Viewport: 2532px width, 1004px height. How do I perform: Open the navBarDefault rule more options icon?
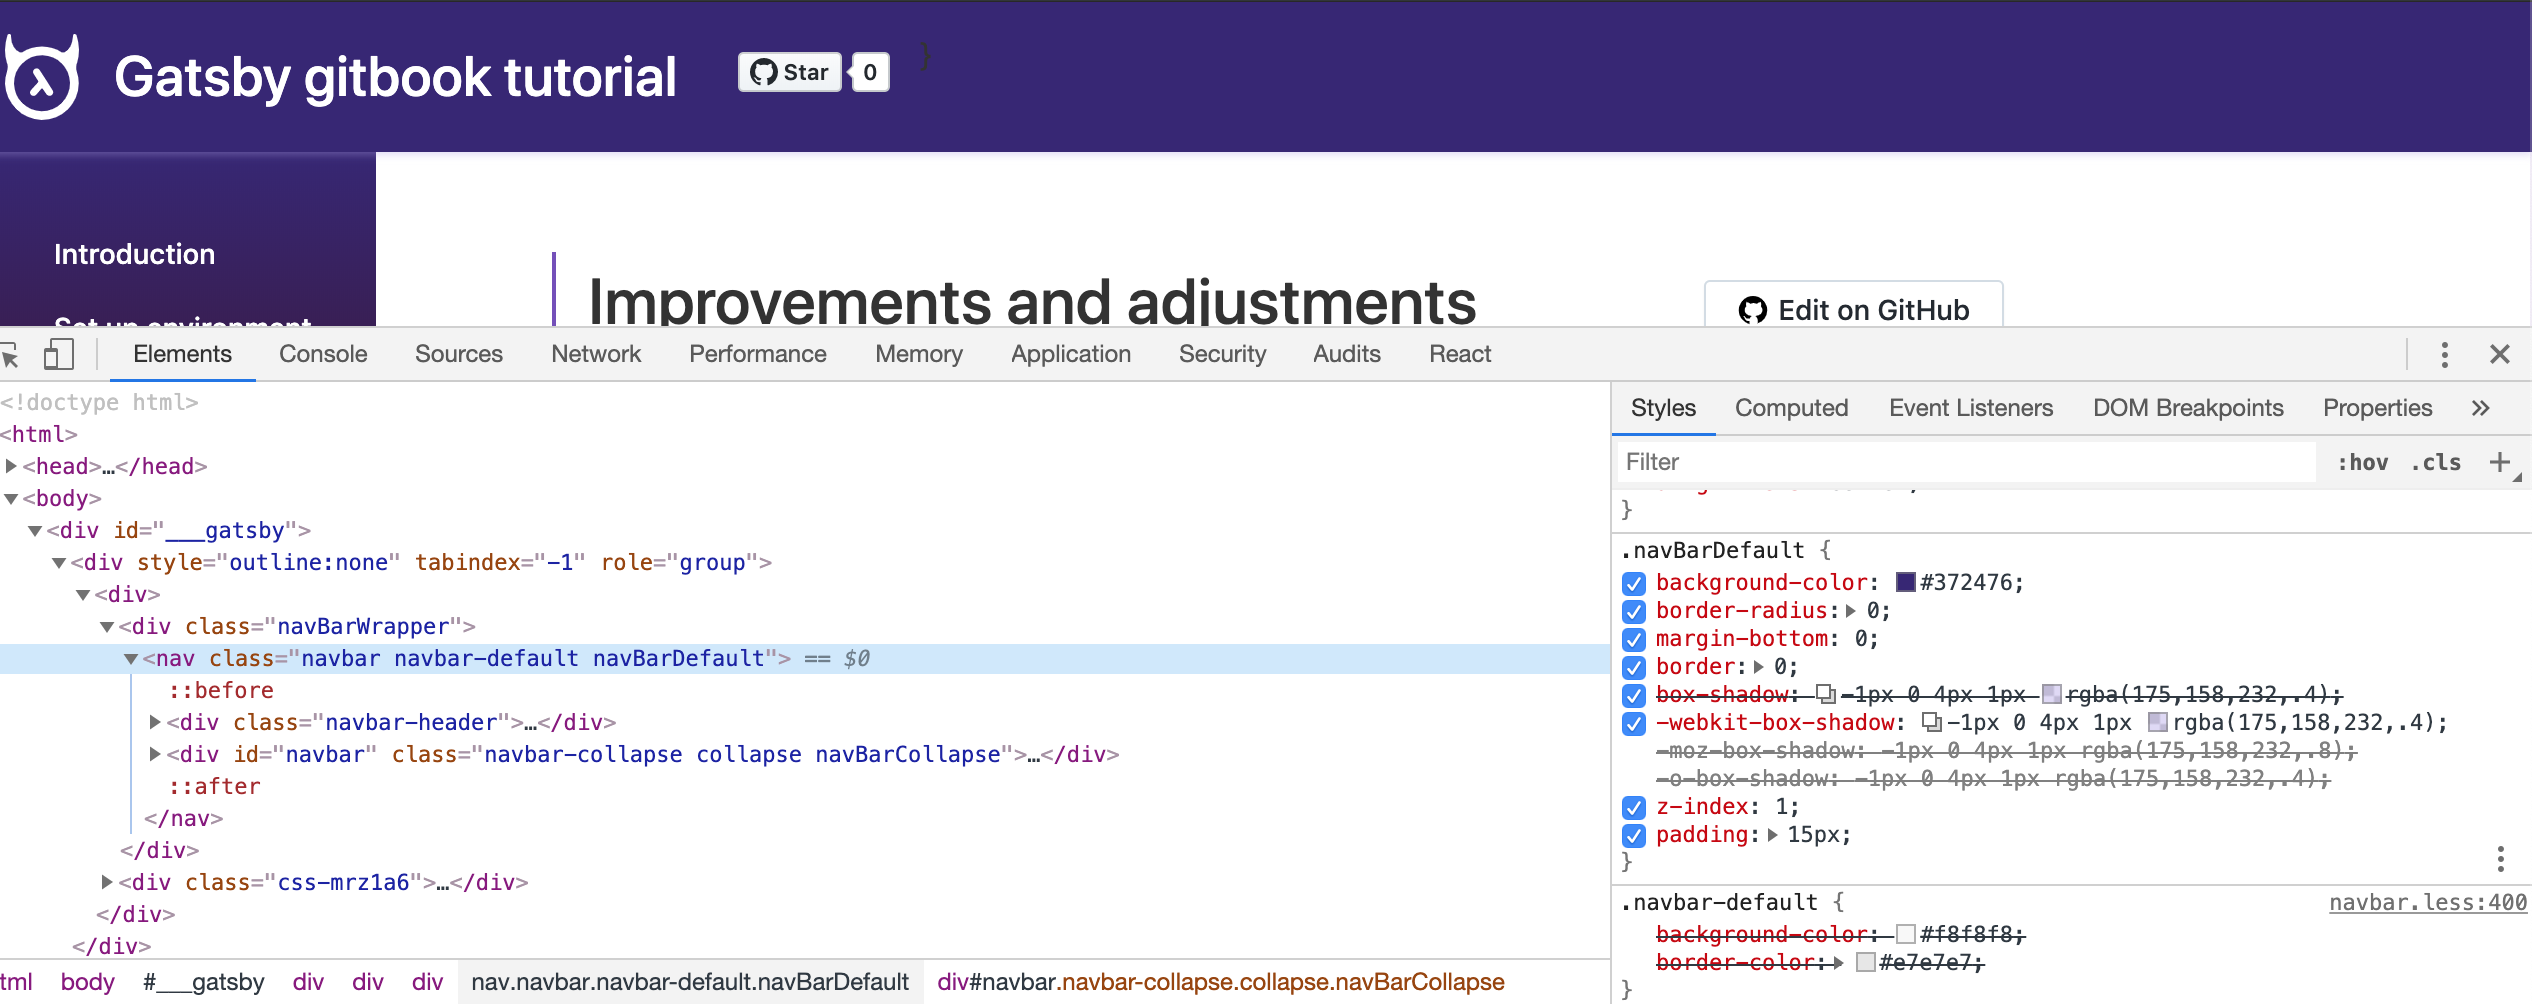click(2500, 858)
